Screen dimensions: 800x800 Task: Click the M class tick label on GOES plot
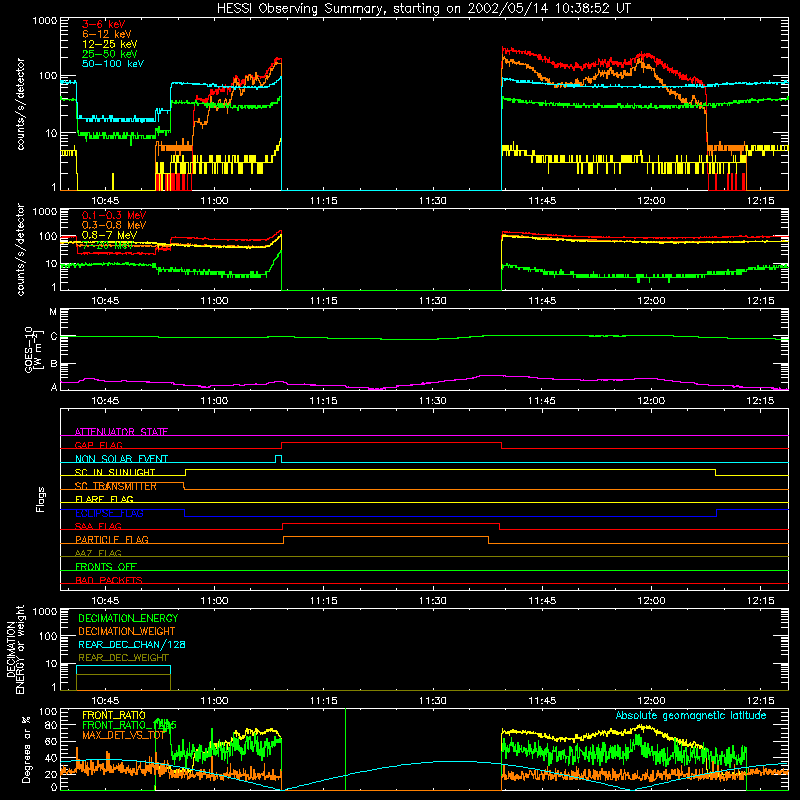[53, 311]
